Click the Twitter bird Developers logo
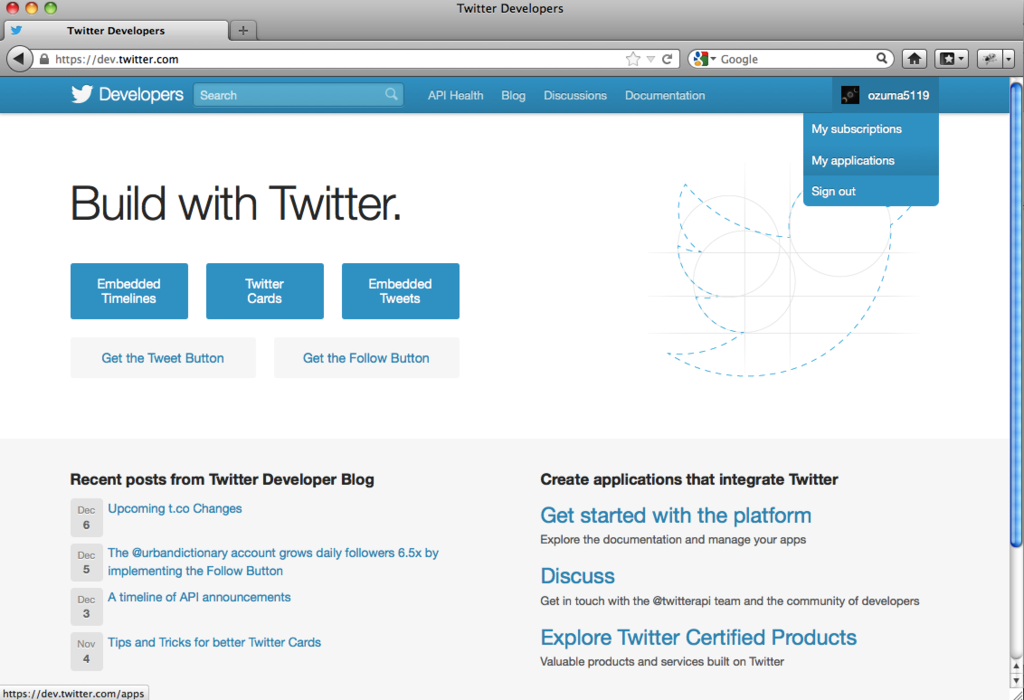1024x700 pixels. (x=127, y=95)
